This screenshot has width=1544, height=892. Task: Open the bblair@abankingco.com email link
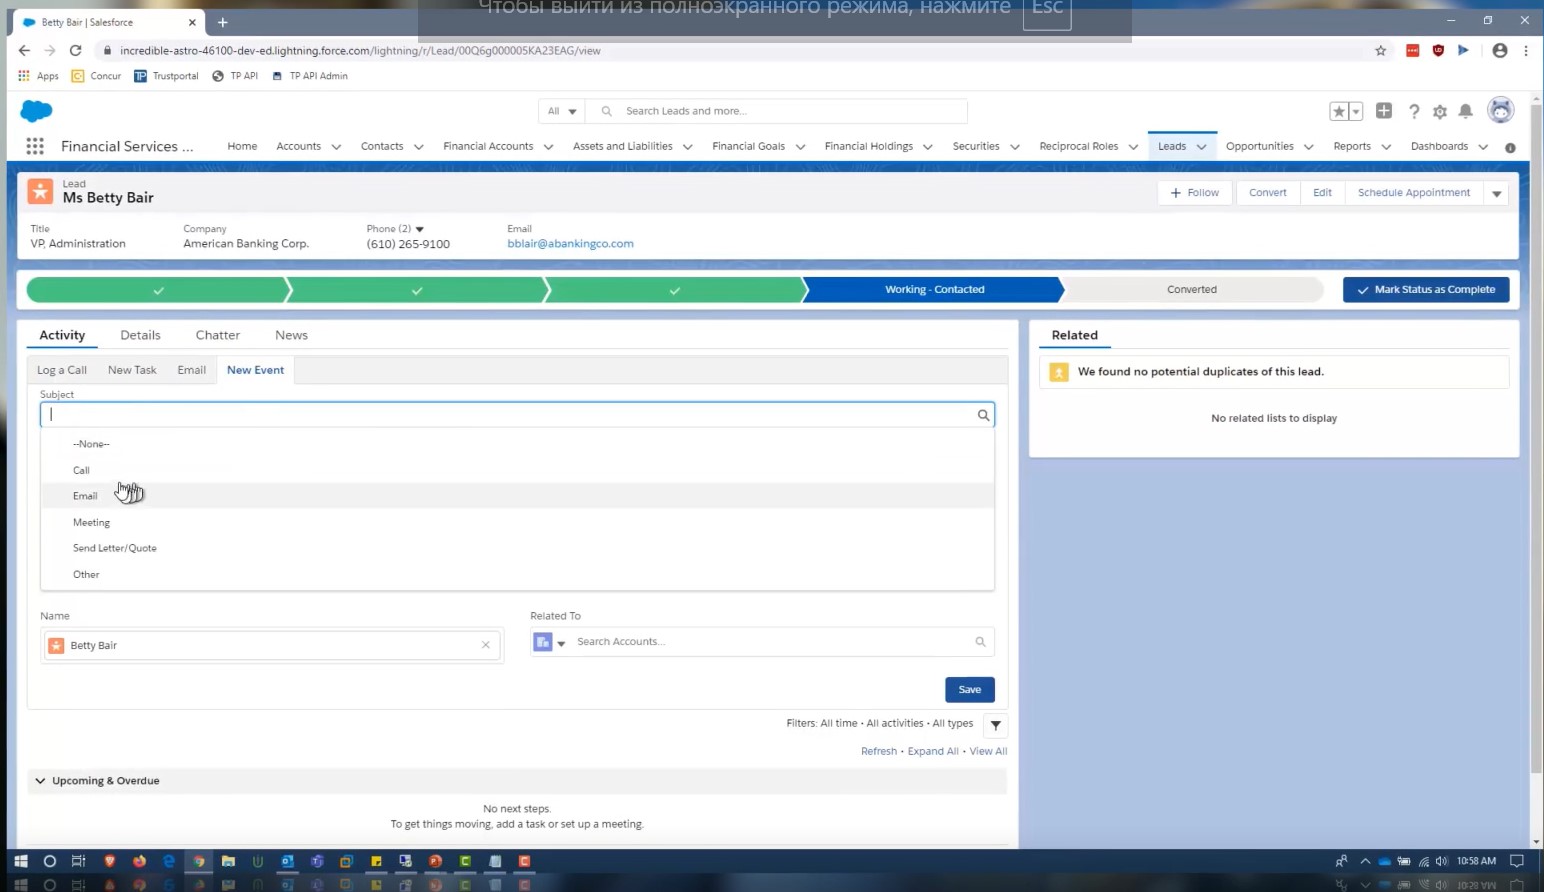(x=570, y=243)
